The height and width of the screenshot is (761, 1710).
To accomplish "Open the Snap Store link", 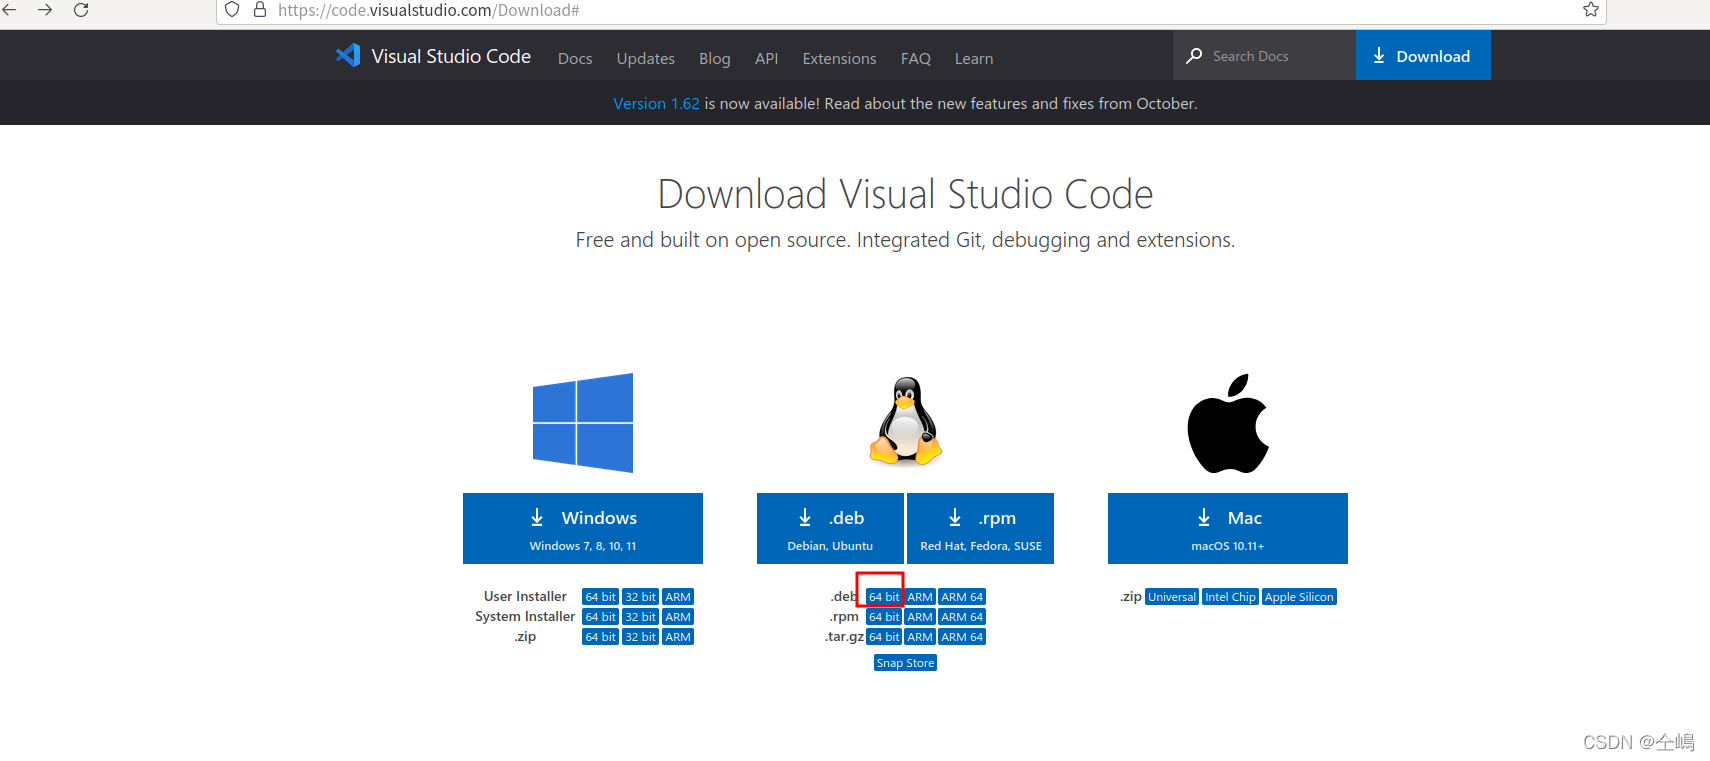I will point(905,663).
